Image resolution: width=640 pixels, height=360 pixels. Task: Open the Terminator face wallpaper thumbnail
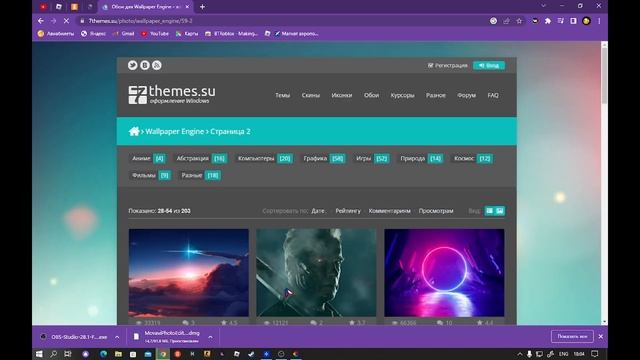click(x=316, y=273)
